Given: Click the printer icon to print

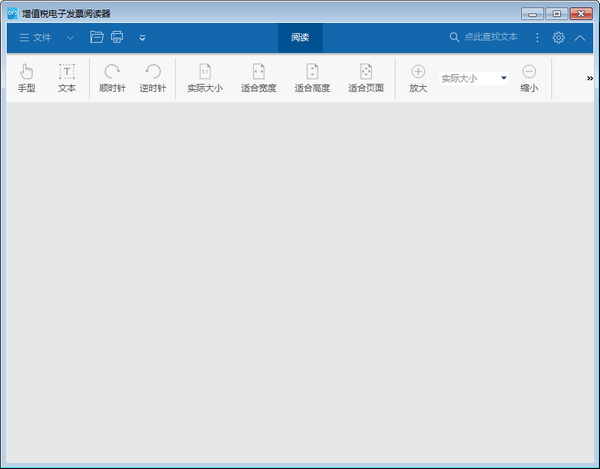Looking at the screenshot, I should 117,37.
